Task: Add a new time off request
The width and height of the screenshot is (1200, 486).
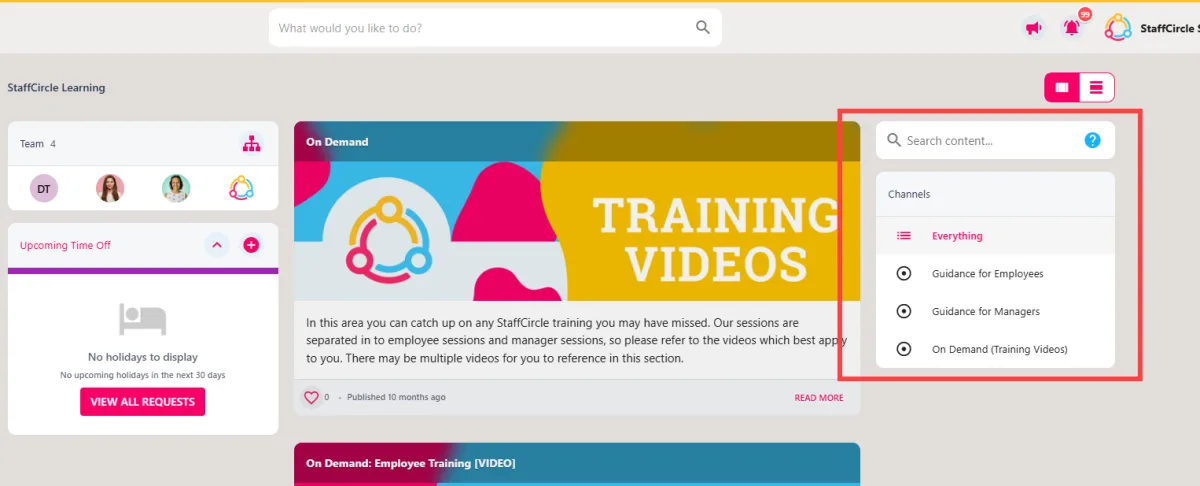Action: pyautogui.click(x=251, y=245)
